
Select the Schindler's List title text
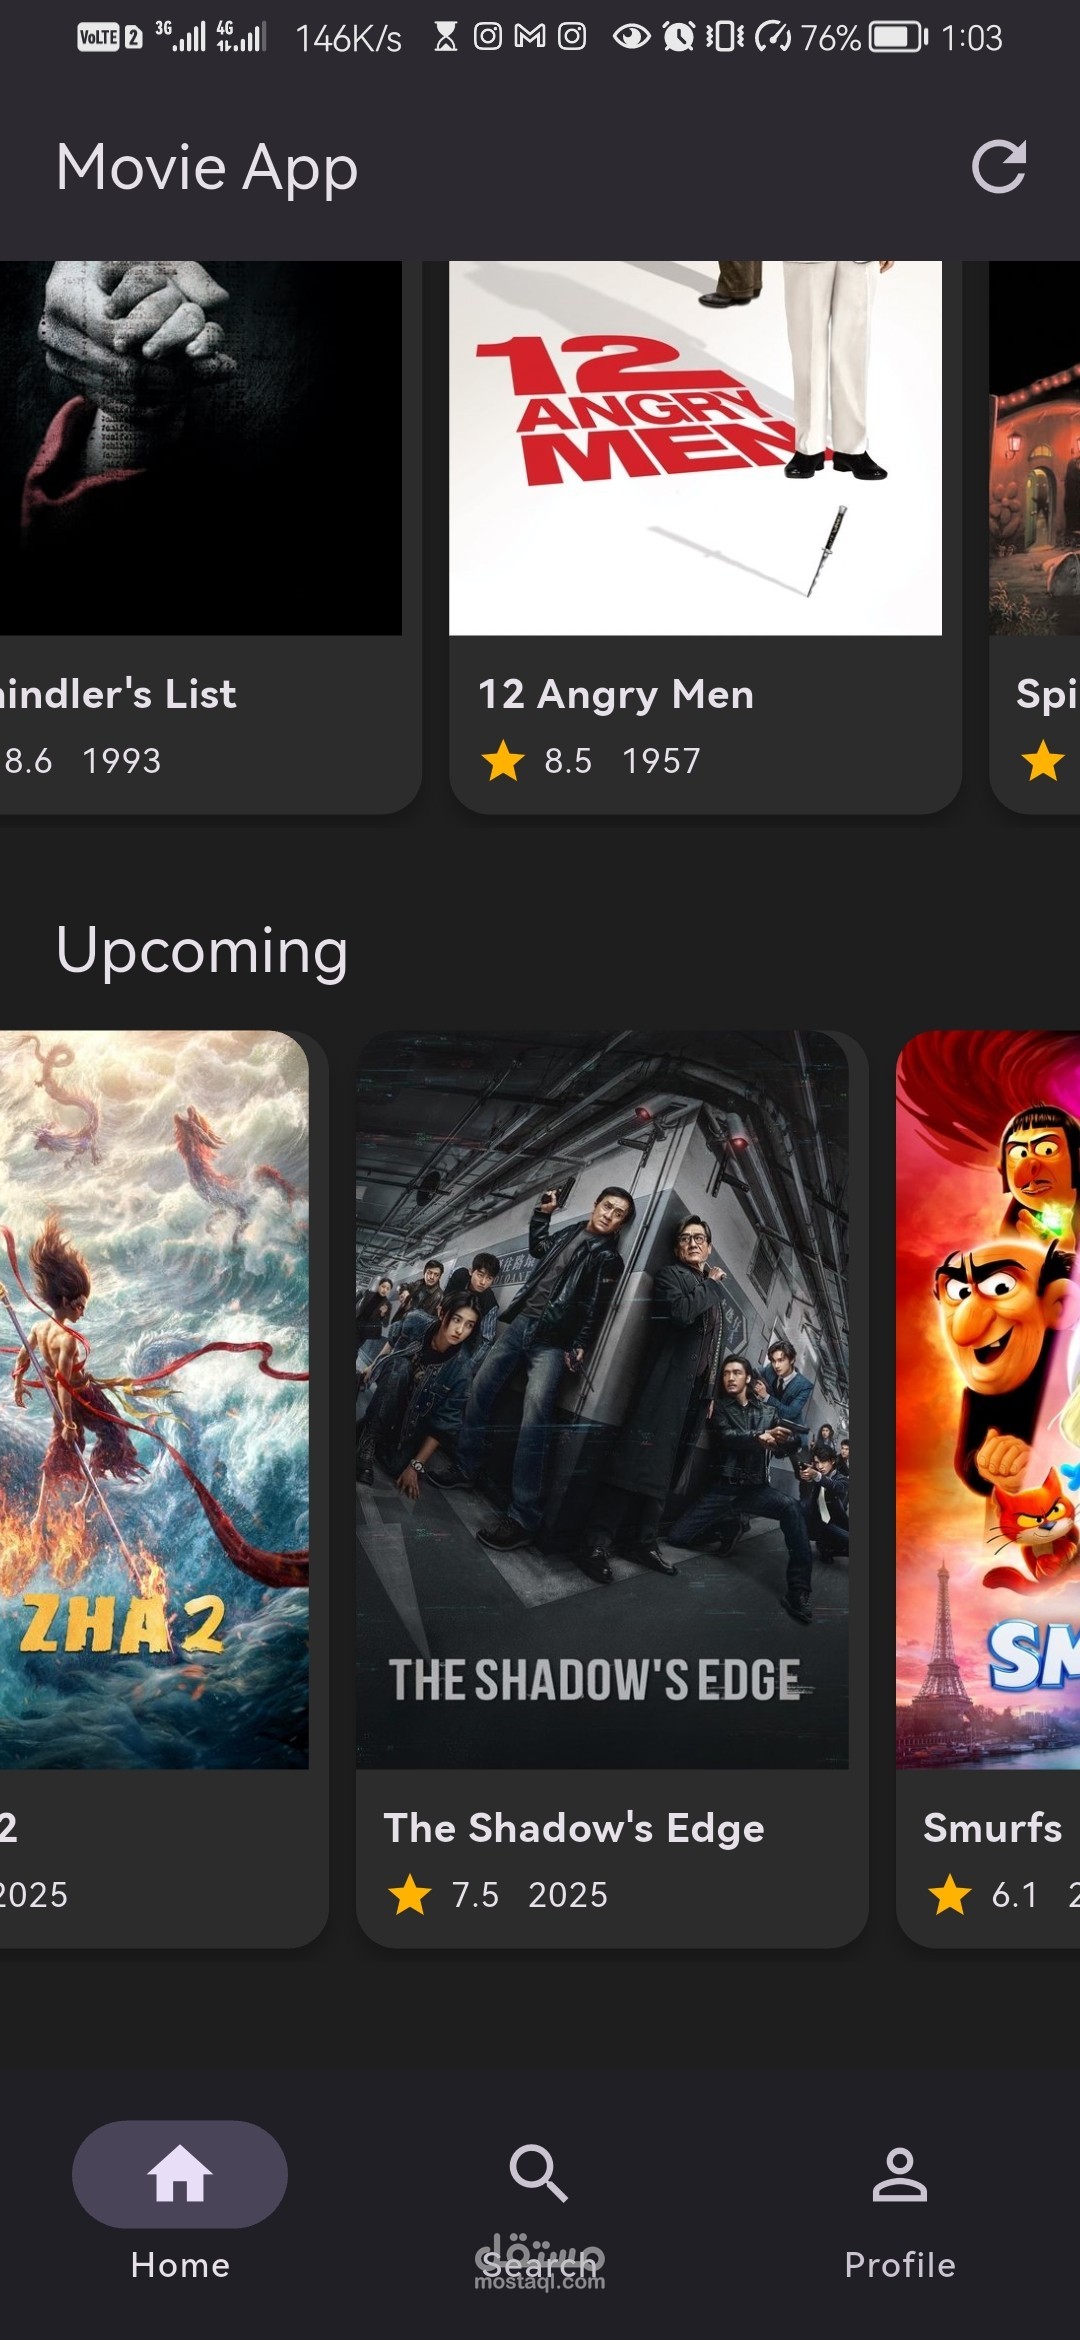pyautogui.click(x=118, y=693)
